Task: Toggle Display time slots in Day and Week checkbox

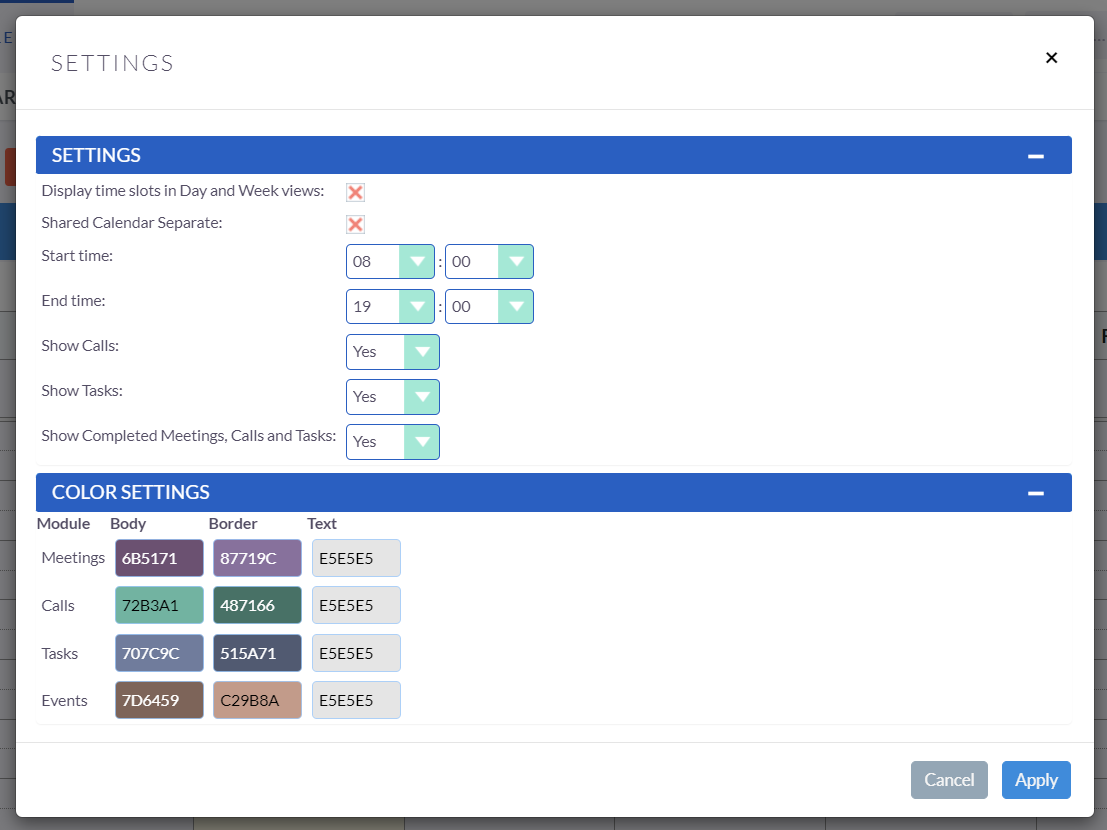Action: [355, 192]
